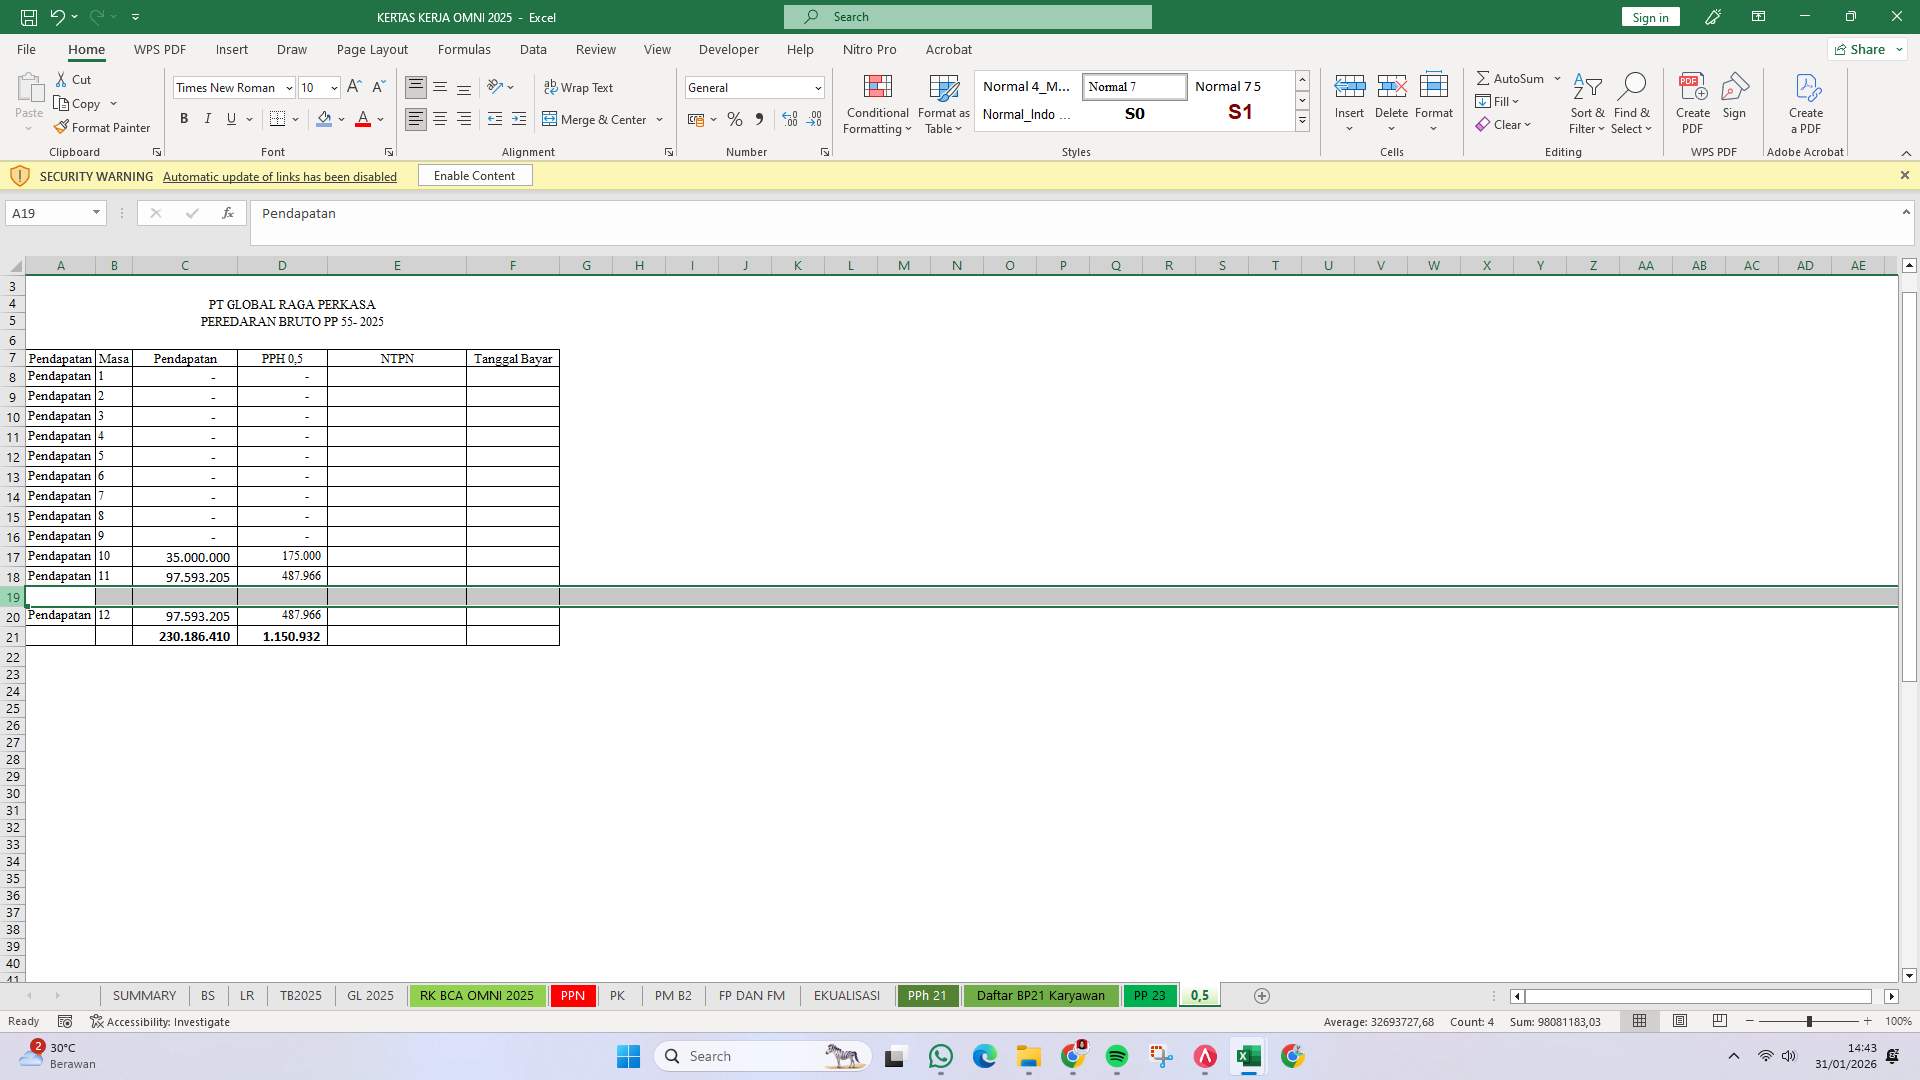Toggle italic formatting
Viewport: 1920px width, 1080px height.
(x=207, y=118)
